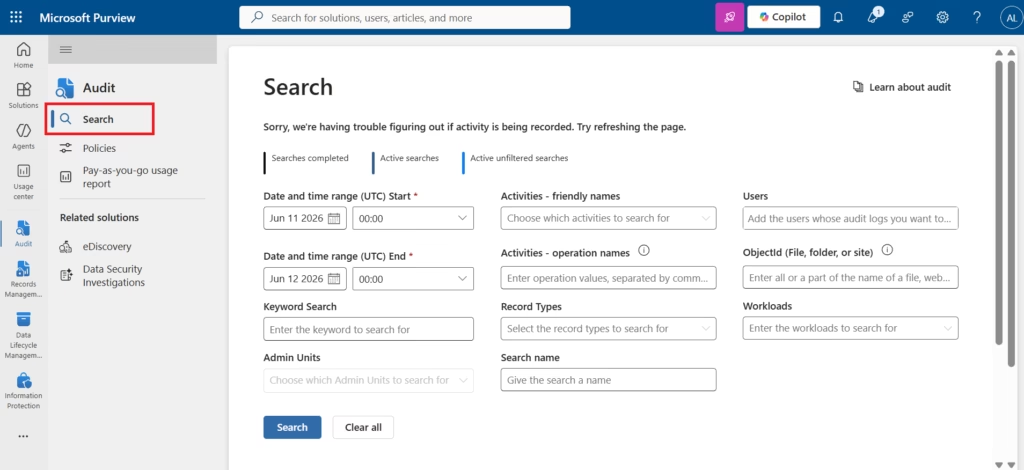Click the info icon beside ObjectId label
The height and width of the screenshot is (470, 1024).
(887, 250)
